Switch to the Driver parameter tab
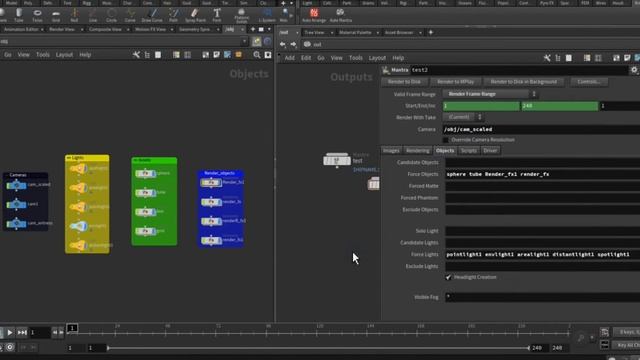 click(x=490, y=151)
